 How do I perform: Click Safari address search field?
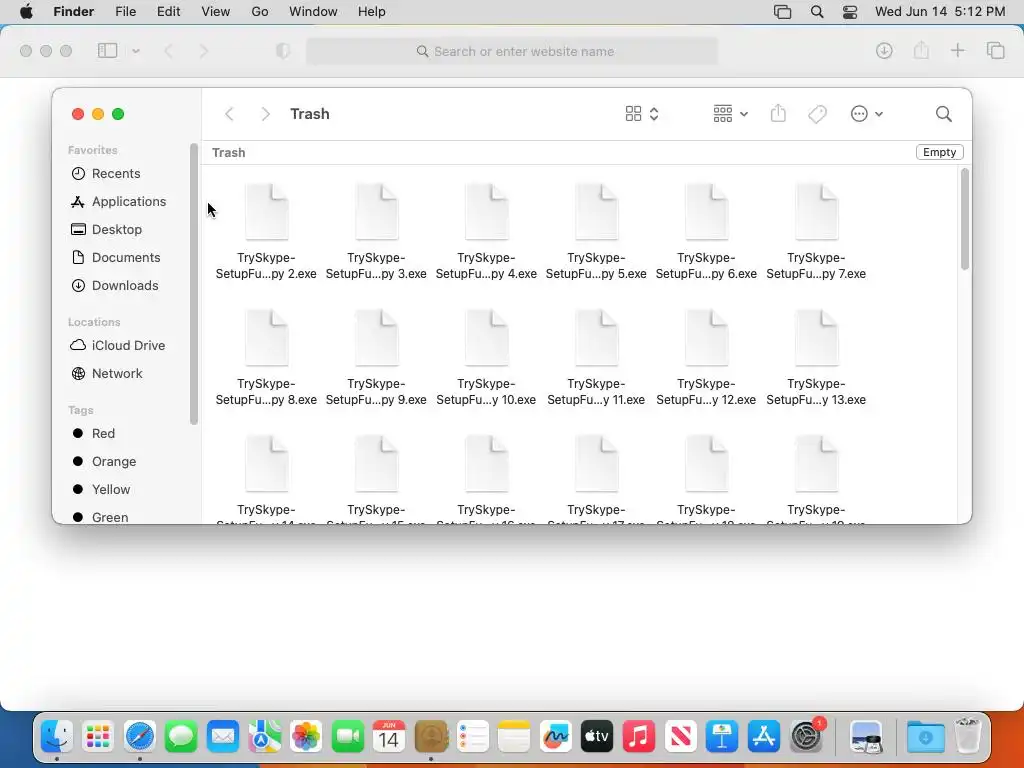[x=511, y=52]
